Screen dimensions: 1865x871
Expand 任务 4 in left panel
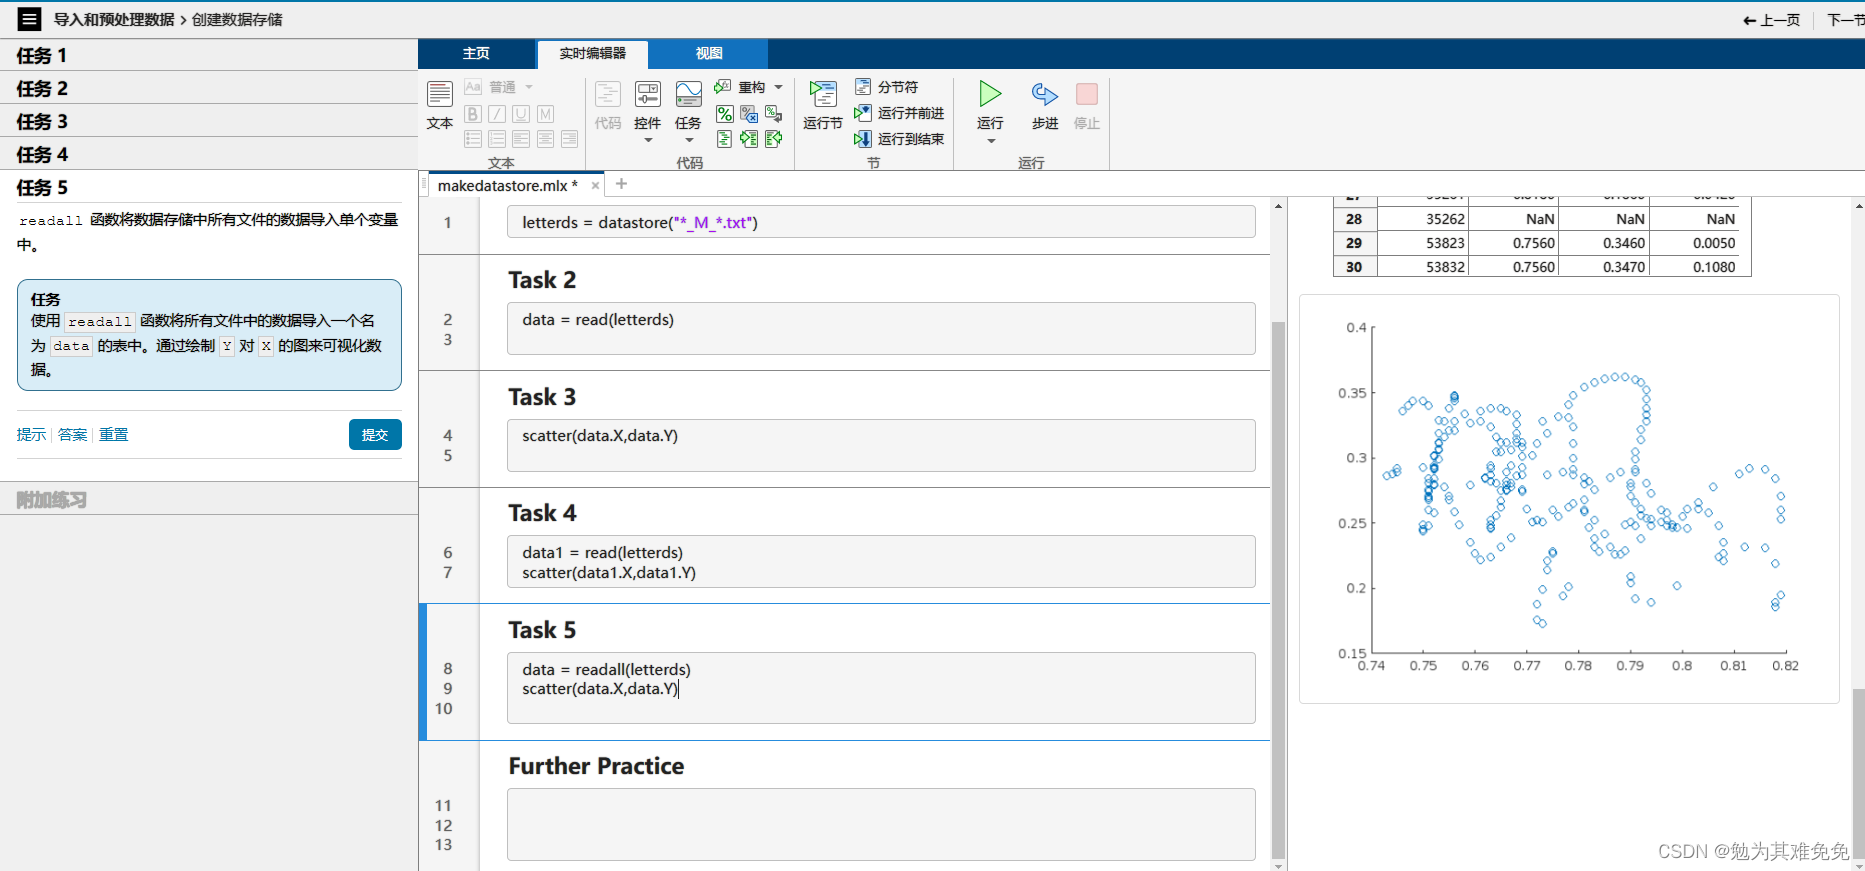[x=209, y=154]
